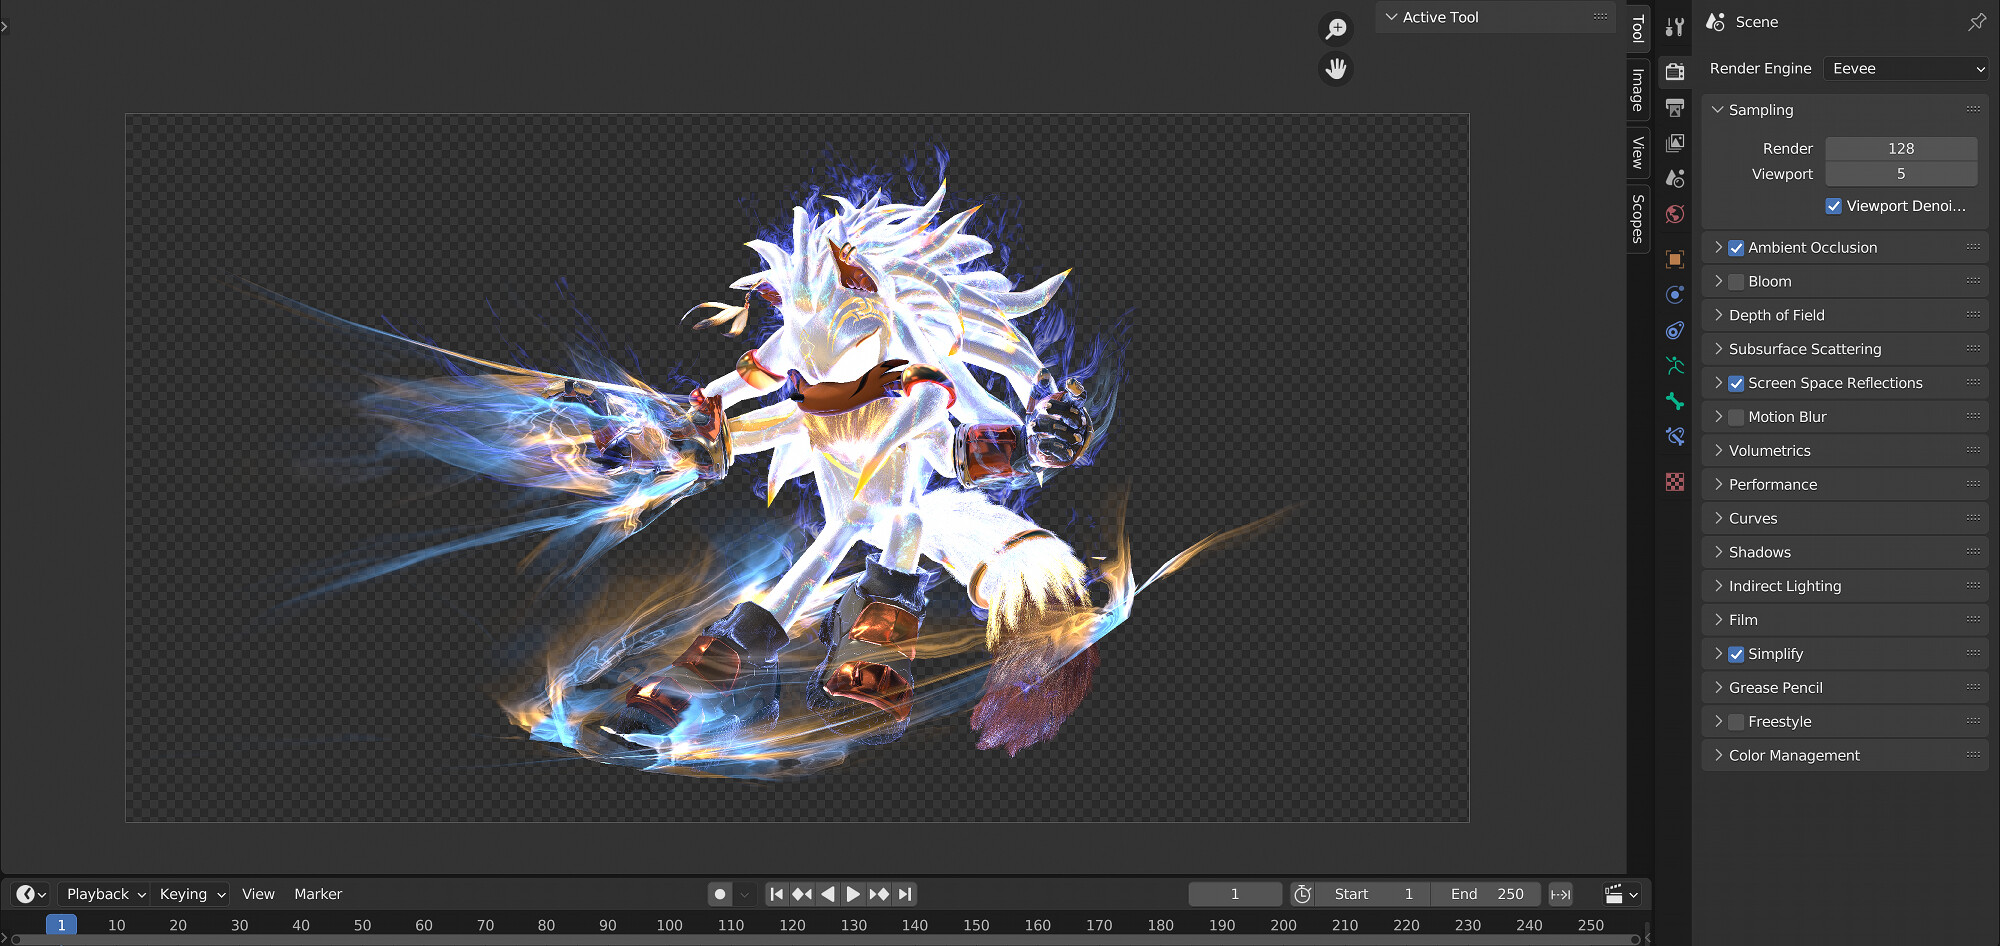Disable the Viewport Denoising checkbox
Image resolution: width=2000 pixels, height=946 pixels.
click(x=1833, y=206)
